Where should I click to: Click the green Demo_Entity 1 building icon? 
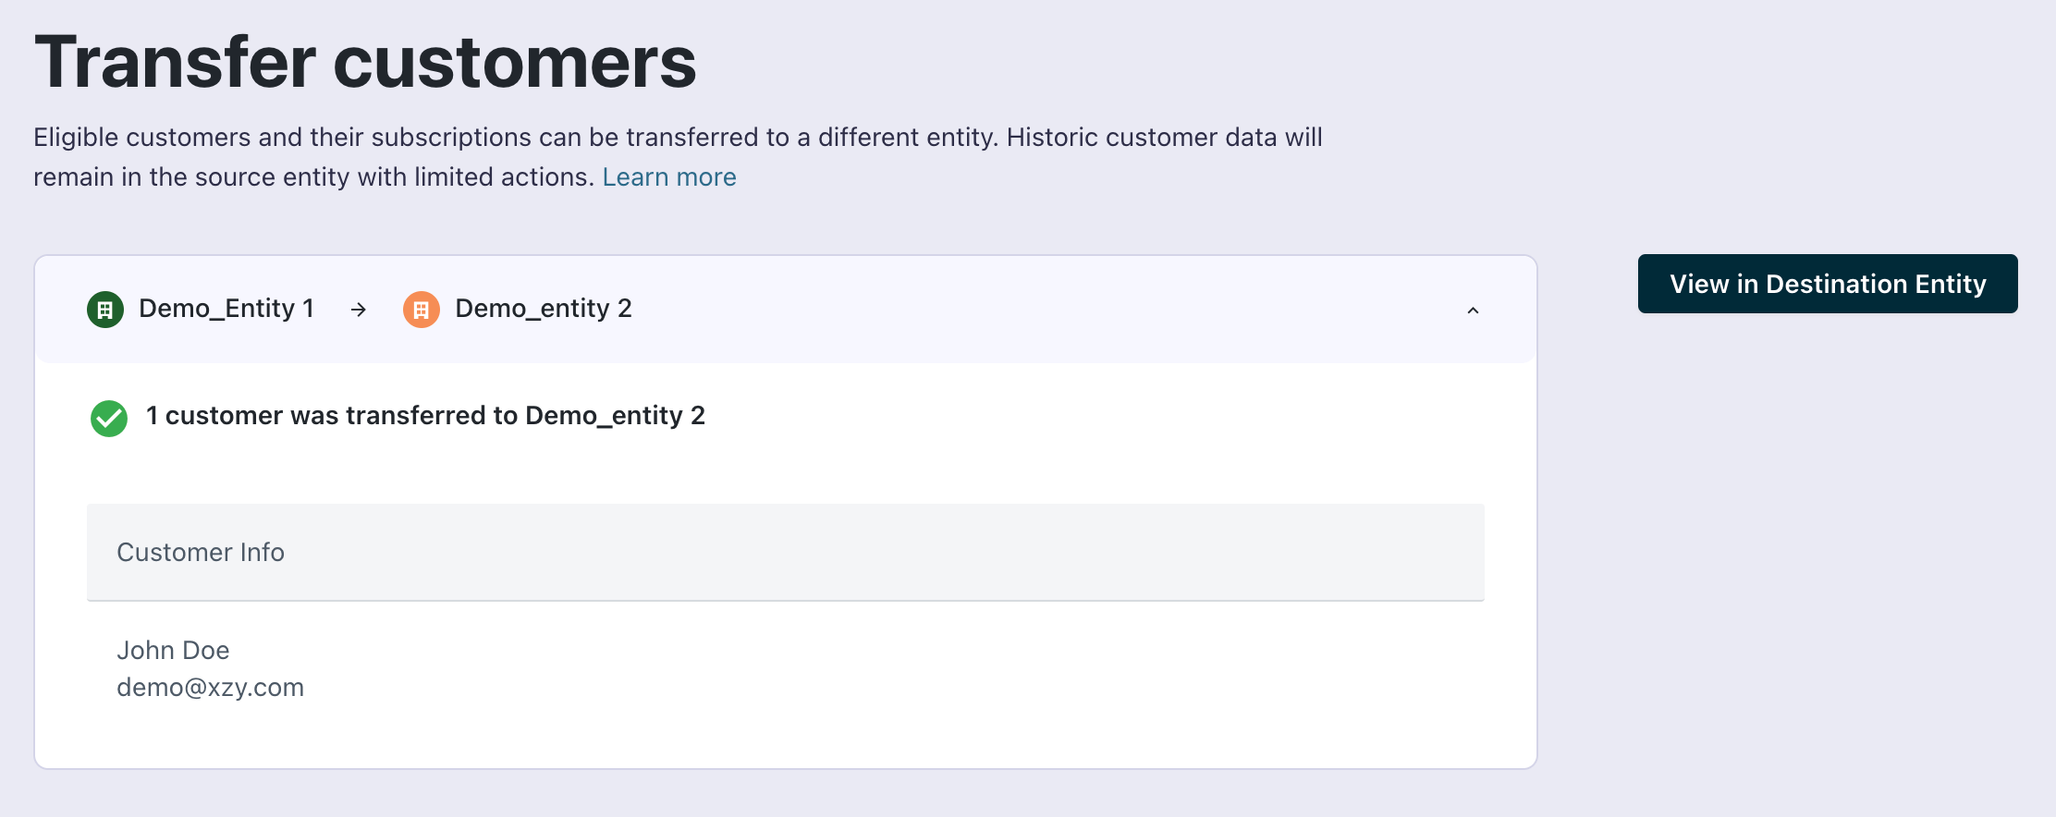tap(105, 310)
